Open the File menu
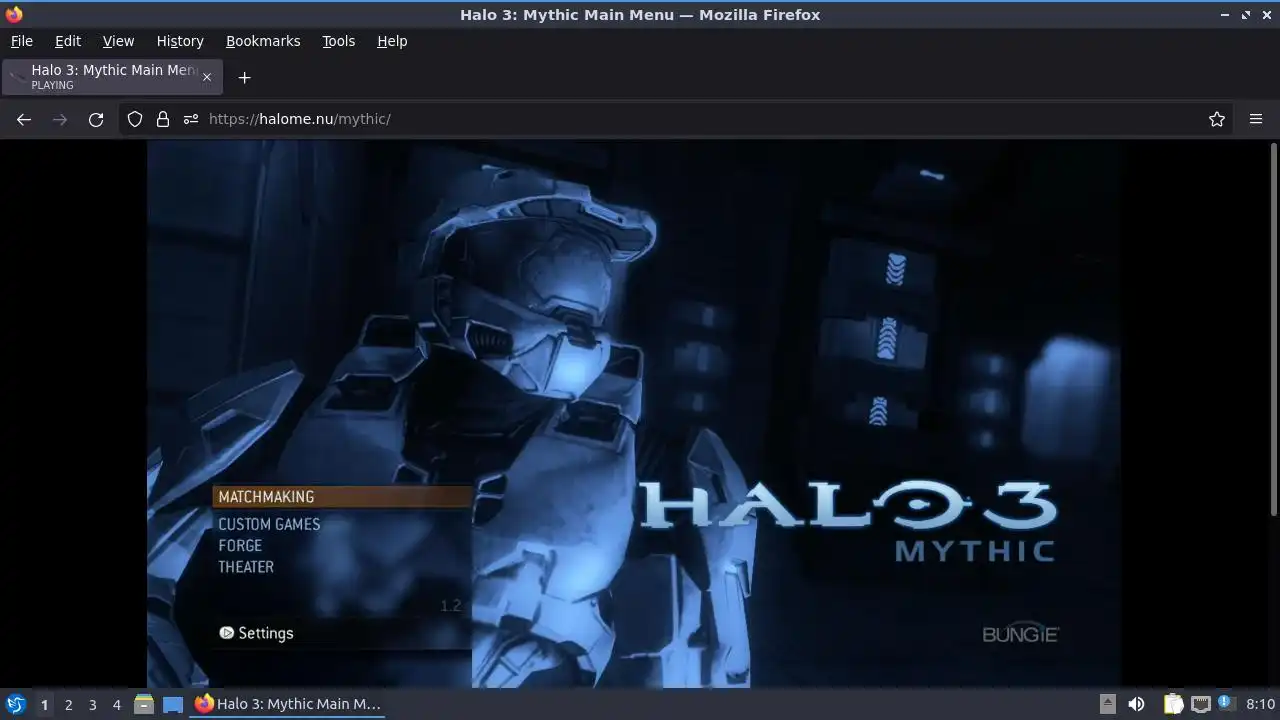 click(x=21, y=41)
